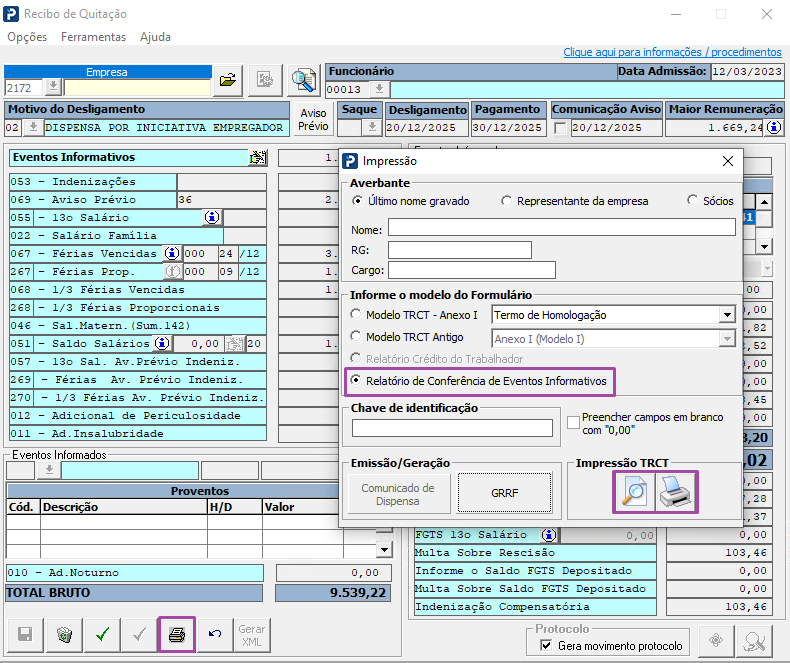
Task: Click the Gerar XML button
Action: click(251, 635)
